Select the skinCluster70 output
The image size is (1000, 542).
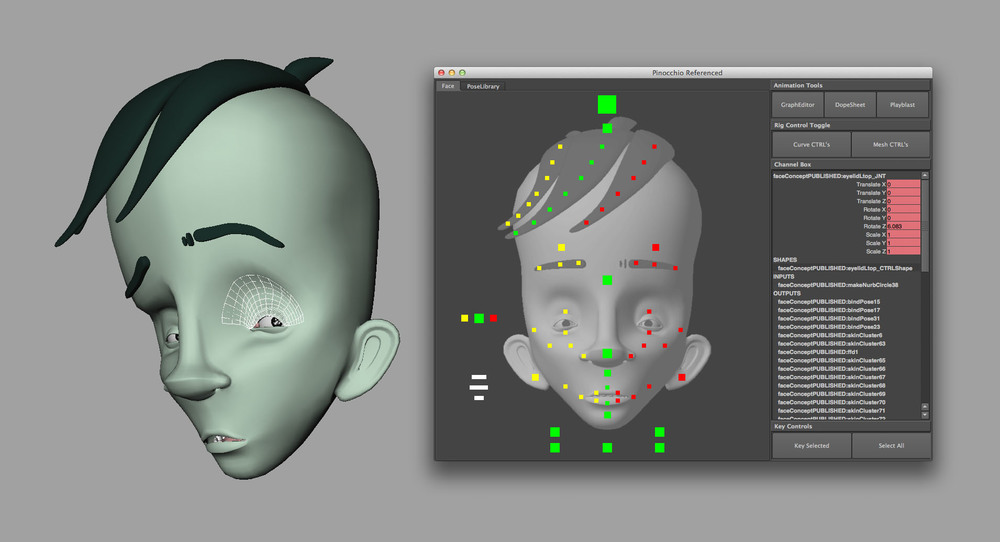(831, 402)
